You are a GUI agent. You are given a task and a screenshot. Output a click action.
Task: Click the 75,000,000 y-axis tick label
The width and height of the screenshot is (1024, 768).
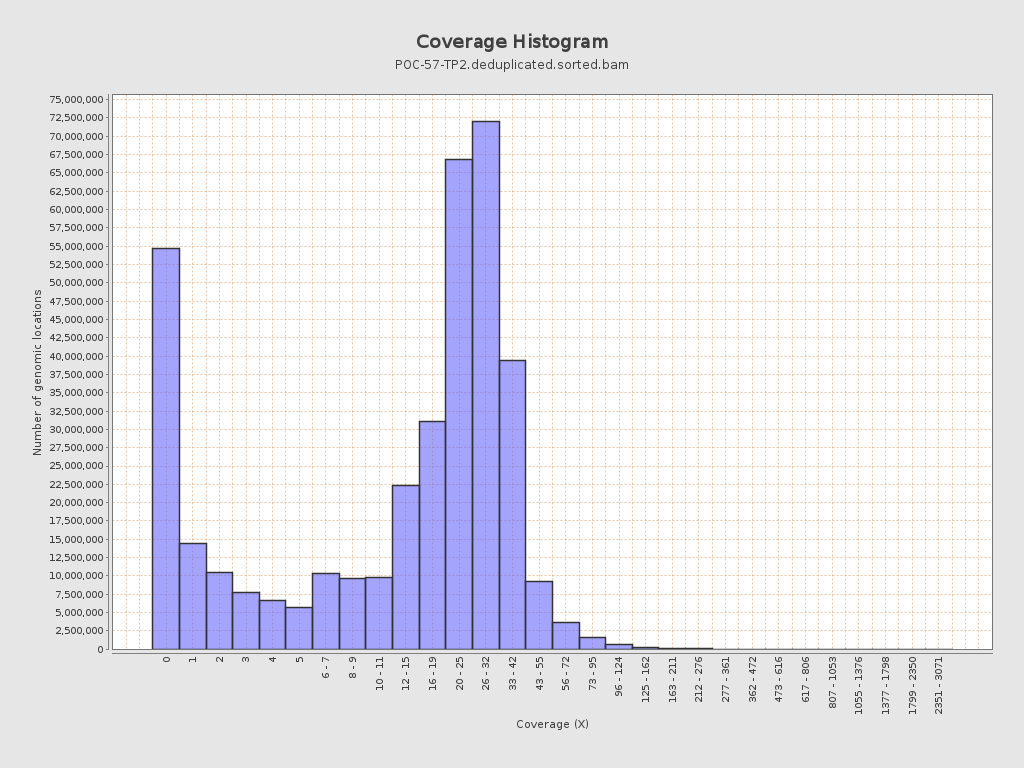click(x=76, y=99)
